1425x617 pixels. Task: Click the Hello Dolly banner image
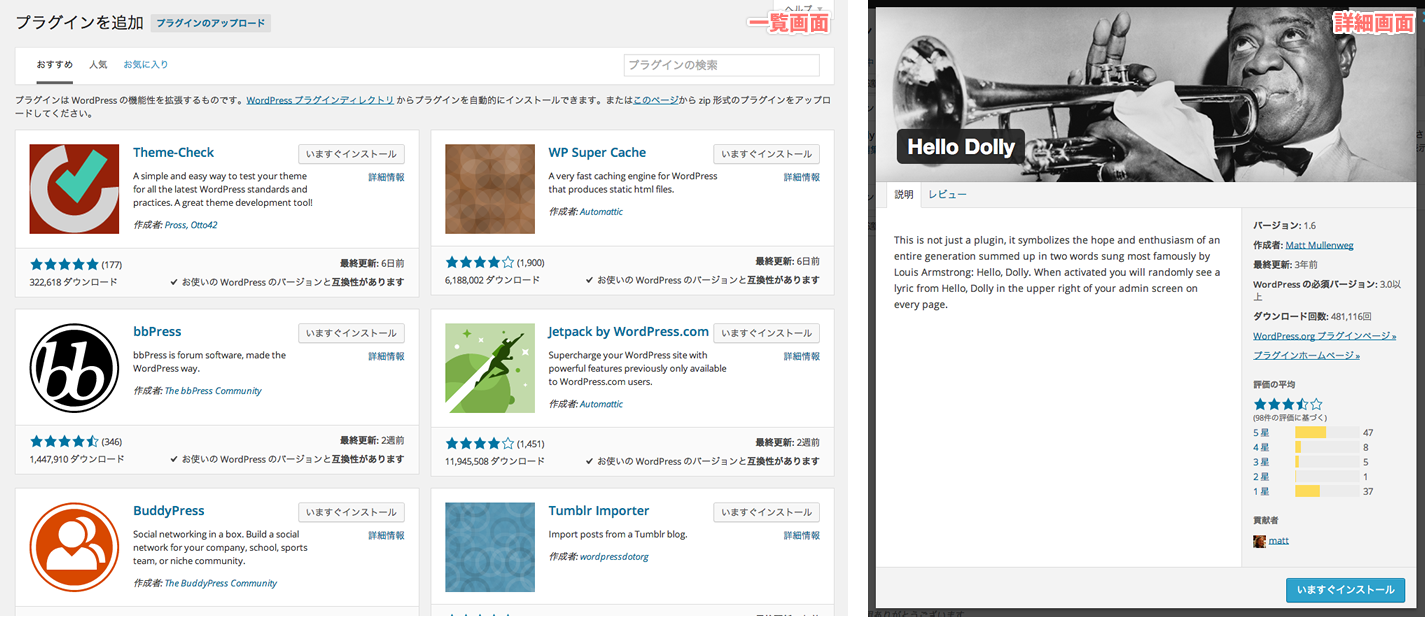click(x=1148, y=95)
